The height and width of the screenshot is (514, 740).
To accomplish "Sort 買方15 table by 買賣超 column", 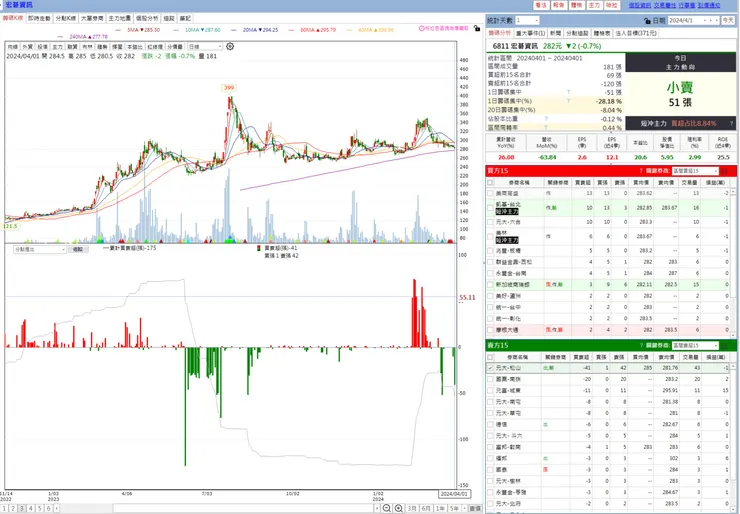I will coord(582,183).
